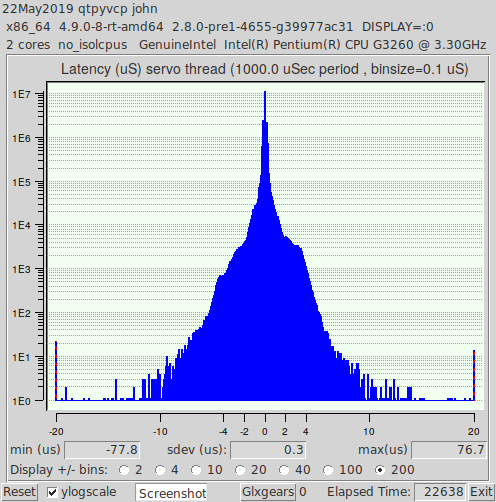Click the histogram peak at zero latency
Viewport: 496px width, 502px height.
[265, 107]
